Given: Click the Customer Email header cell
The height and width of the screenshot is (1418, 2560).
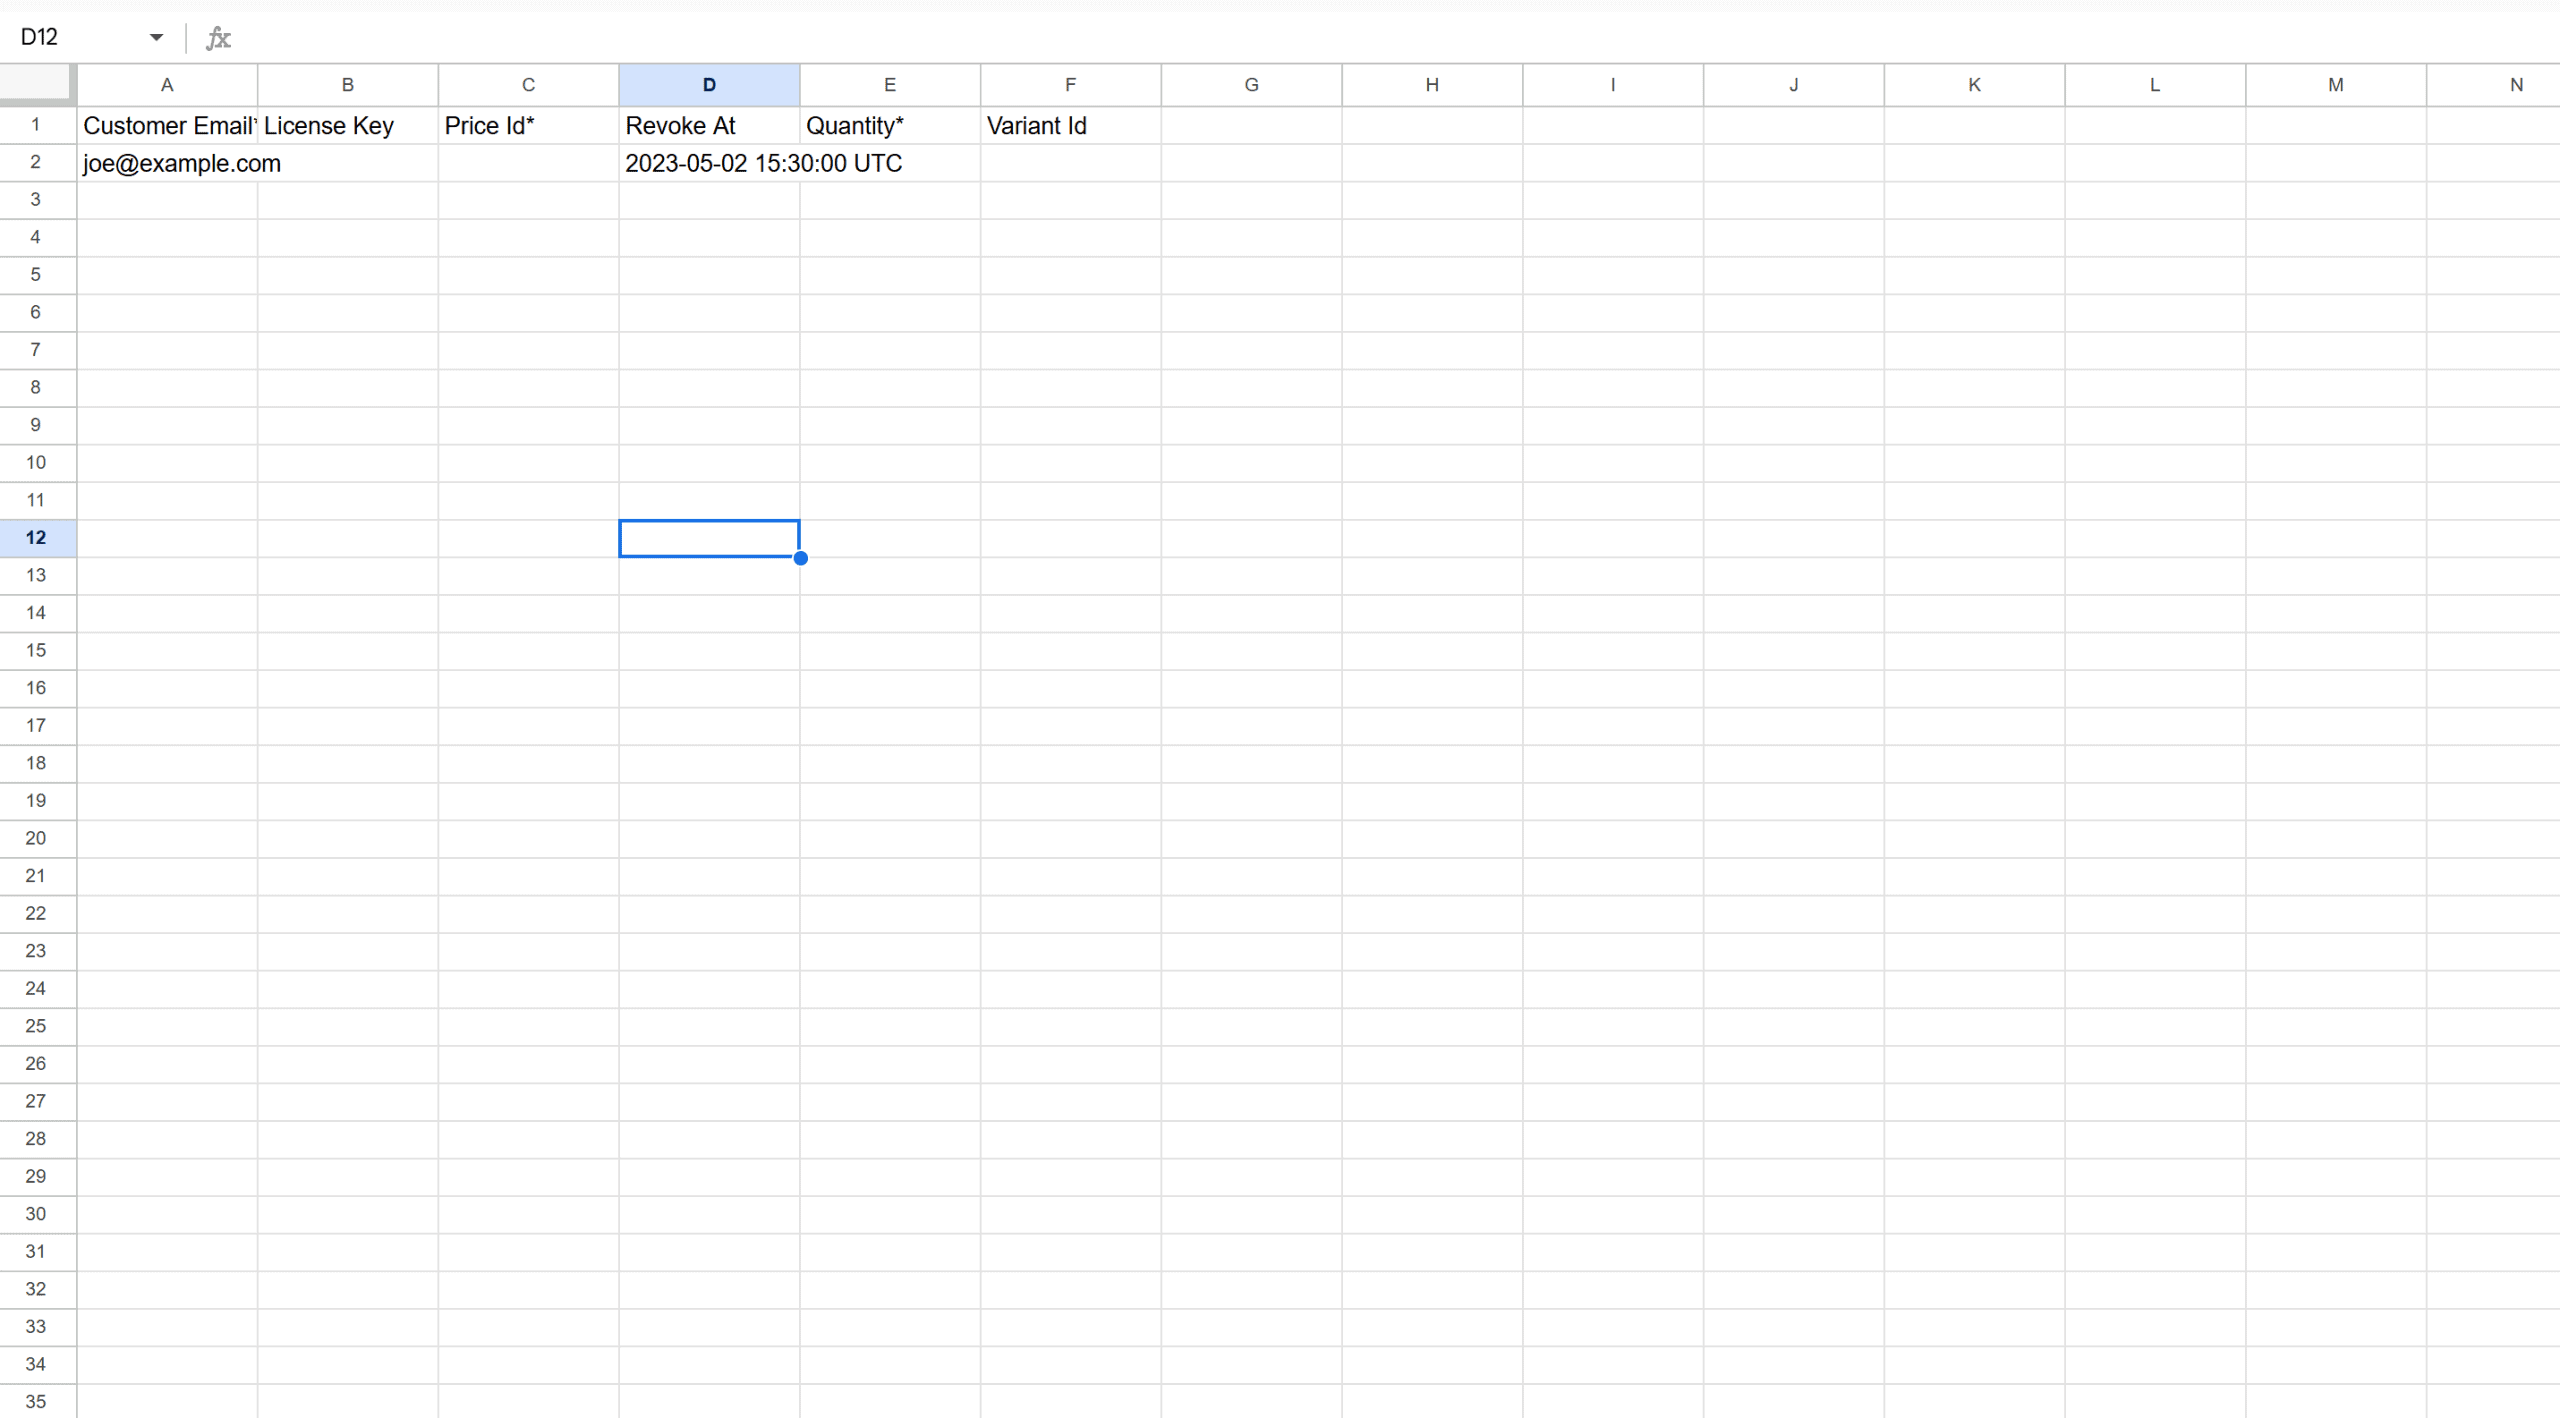Looking at the screenshot, I should pyautogui.click(x=167, y=126).
